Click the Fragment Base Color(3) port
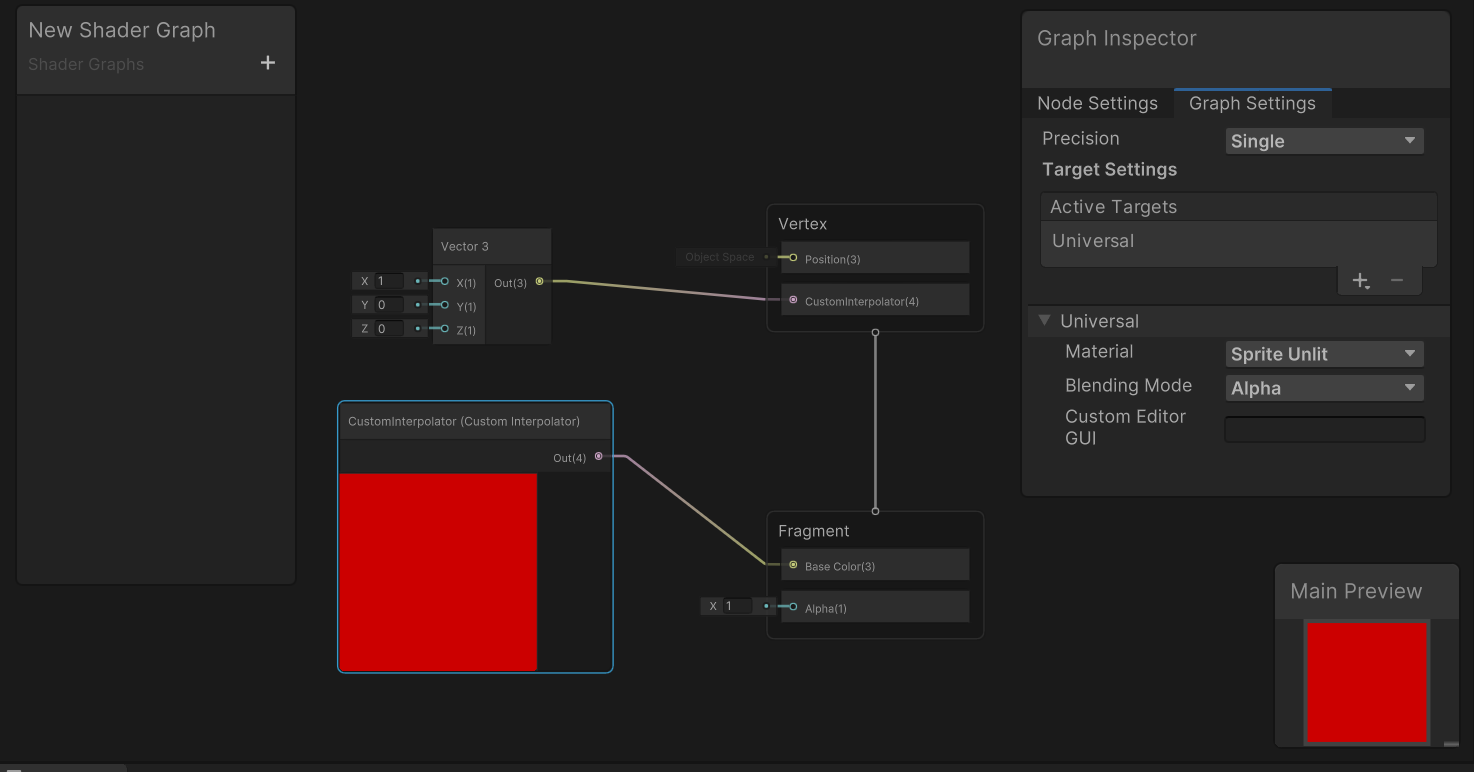The height and width of the screenshot is (772, 1474). click(x=793, y=565)
